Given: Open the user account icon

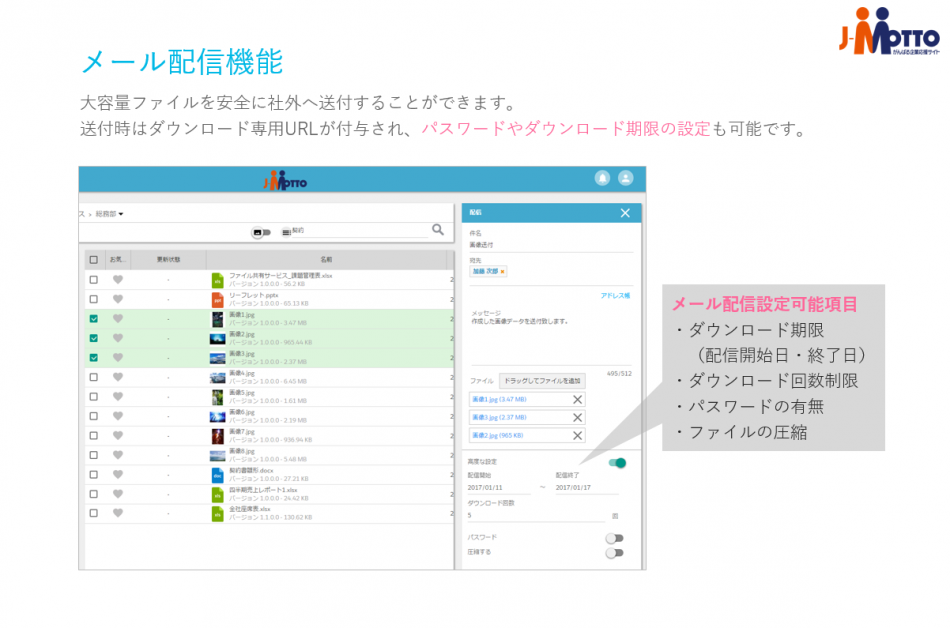Looking at the screenshot, I should pos(625,178).
